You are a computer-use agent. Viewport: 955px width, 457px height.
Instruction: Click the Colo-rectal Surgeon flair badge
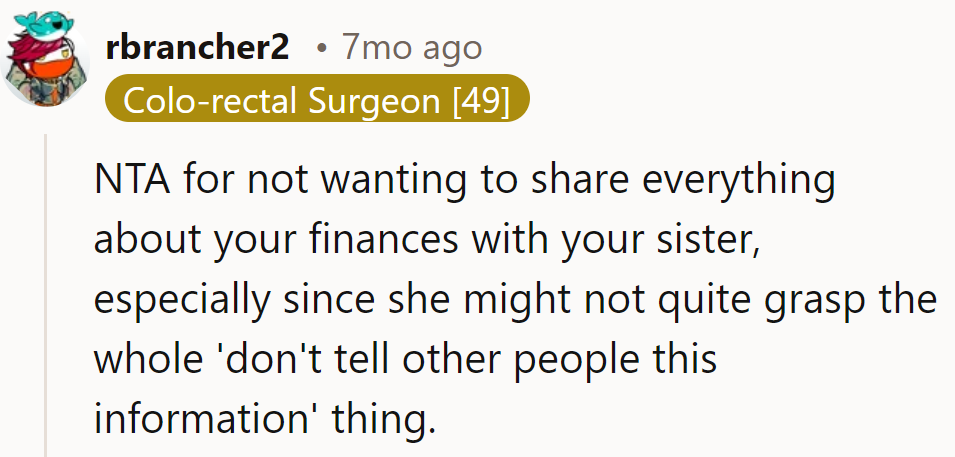click(316, 99)
